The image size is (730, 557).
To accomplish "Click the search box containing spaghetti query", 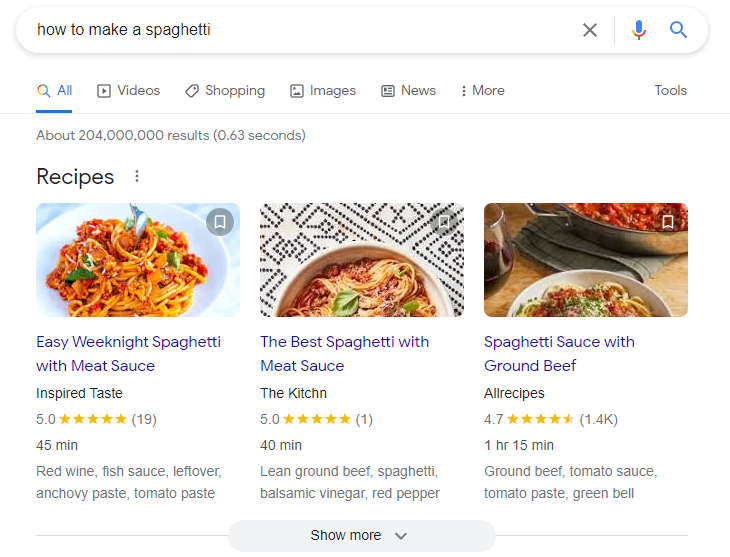I will coord(300,30).
